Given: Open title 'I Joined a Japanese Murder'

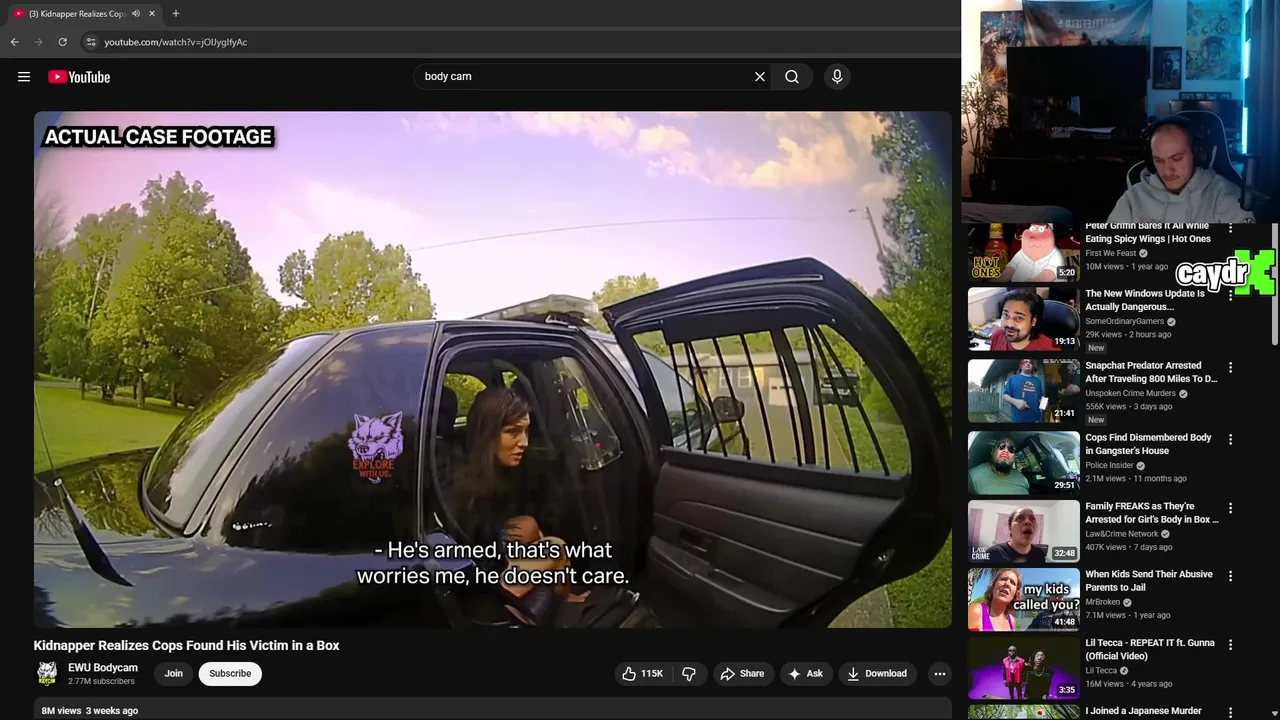Looking at the screenshot, I should coord(1143,711).
